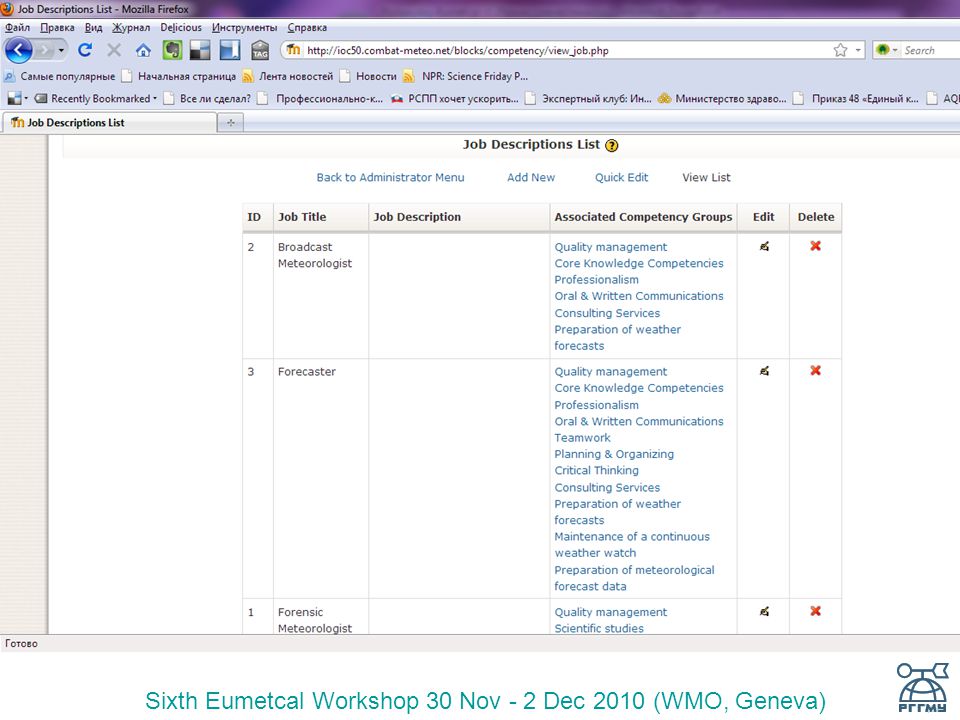This screenshot has width=960, height=720.
Task: Open the bookmarks toolbar leftmost dropdown icon
Action: coord(17,99)
